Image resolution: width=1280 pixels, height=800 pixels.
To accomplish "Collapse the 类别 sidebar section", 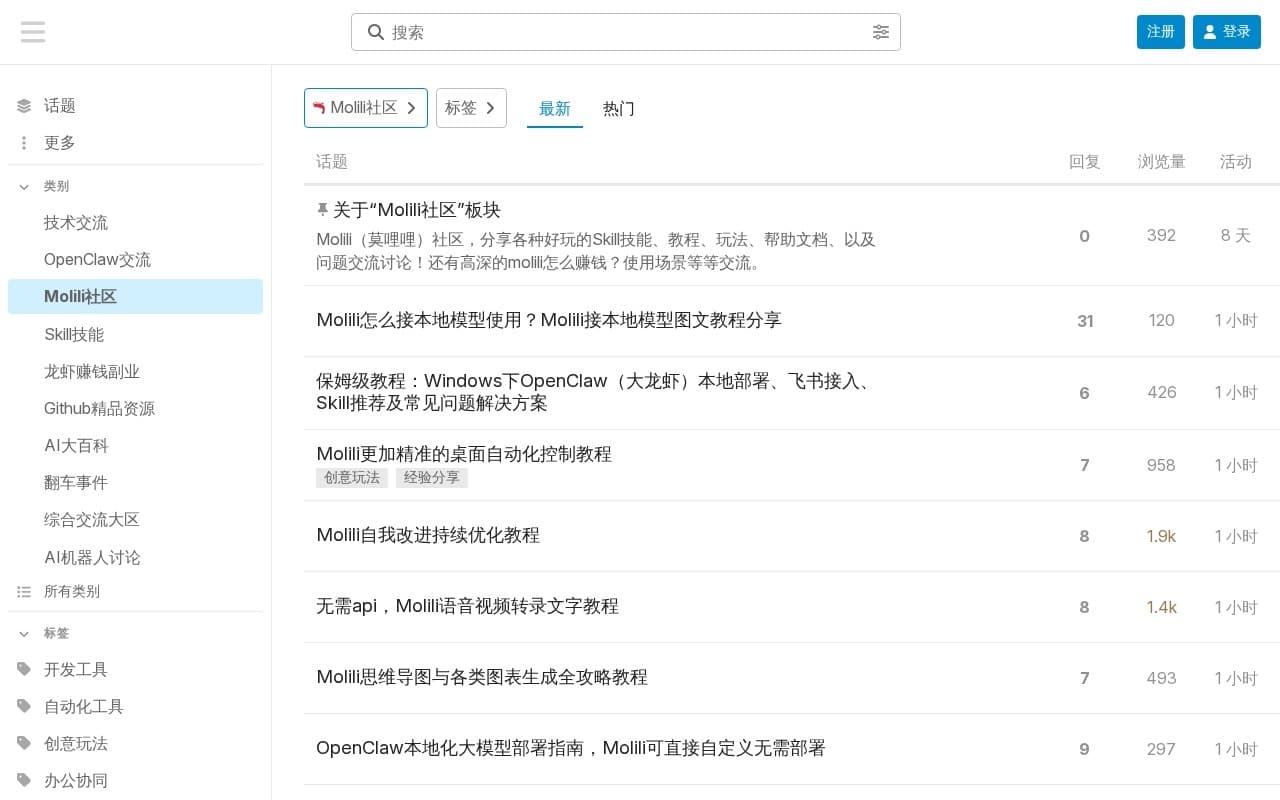I will 24,186.
